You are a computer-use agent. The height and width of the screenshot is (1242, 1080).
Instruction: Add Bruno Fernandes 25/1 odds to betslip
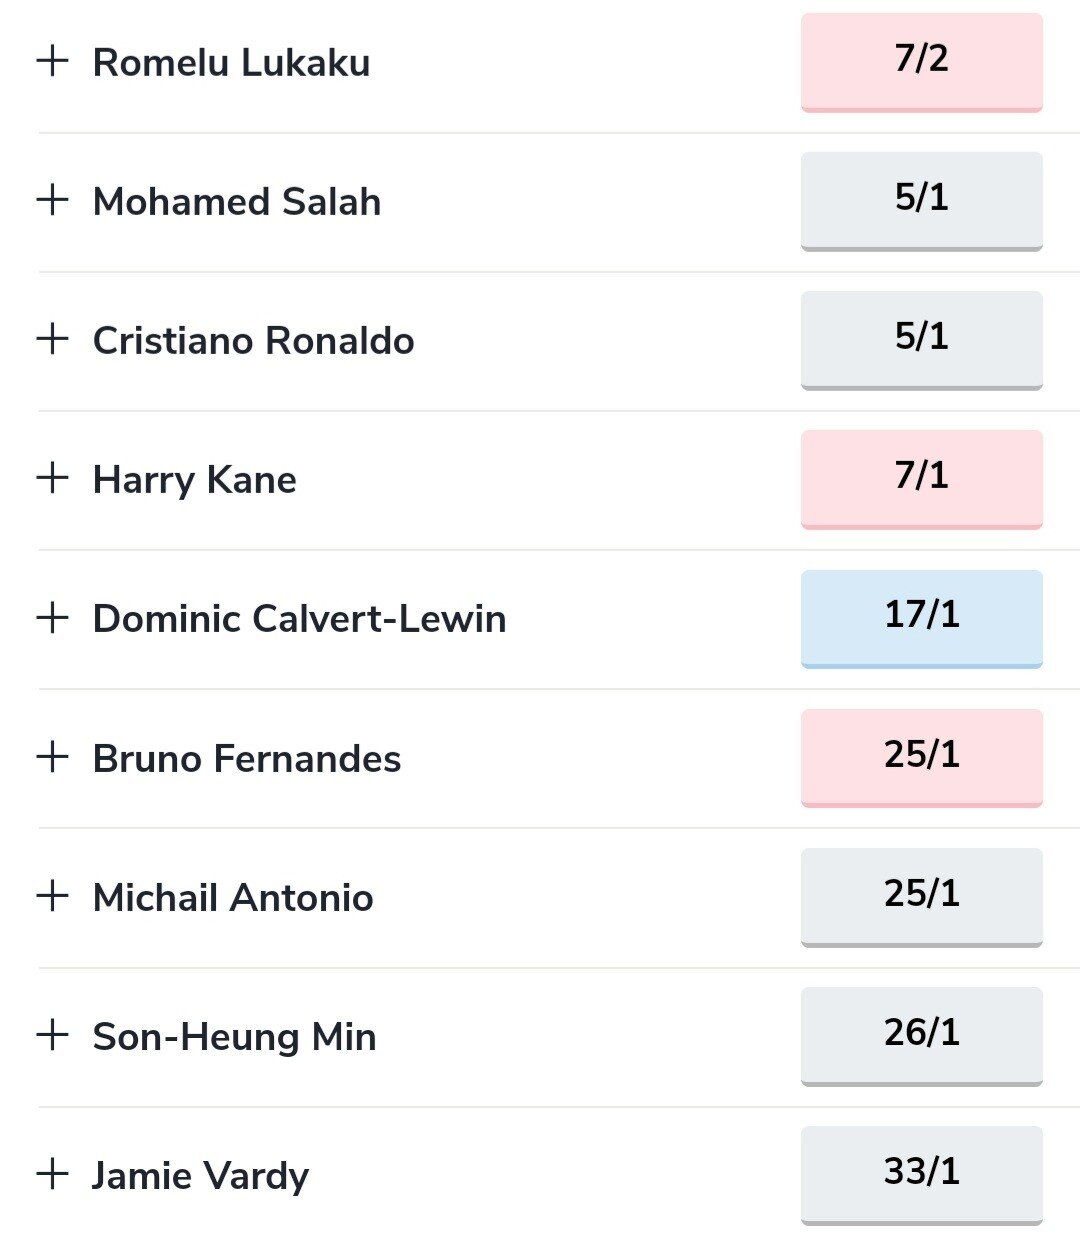921,757
